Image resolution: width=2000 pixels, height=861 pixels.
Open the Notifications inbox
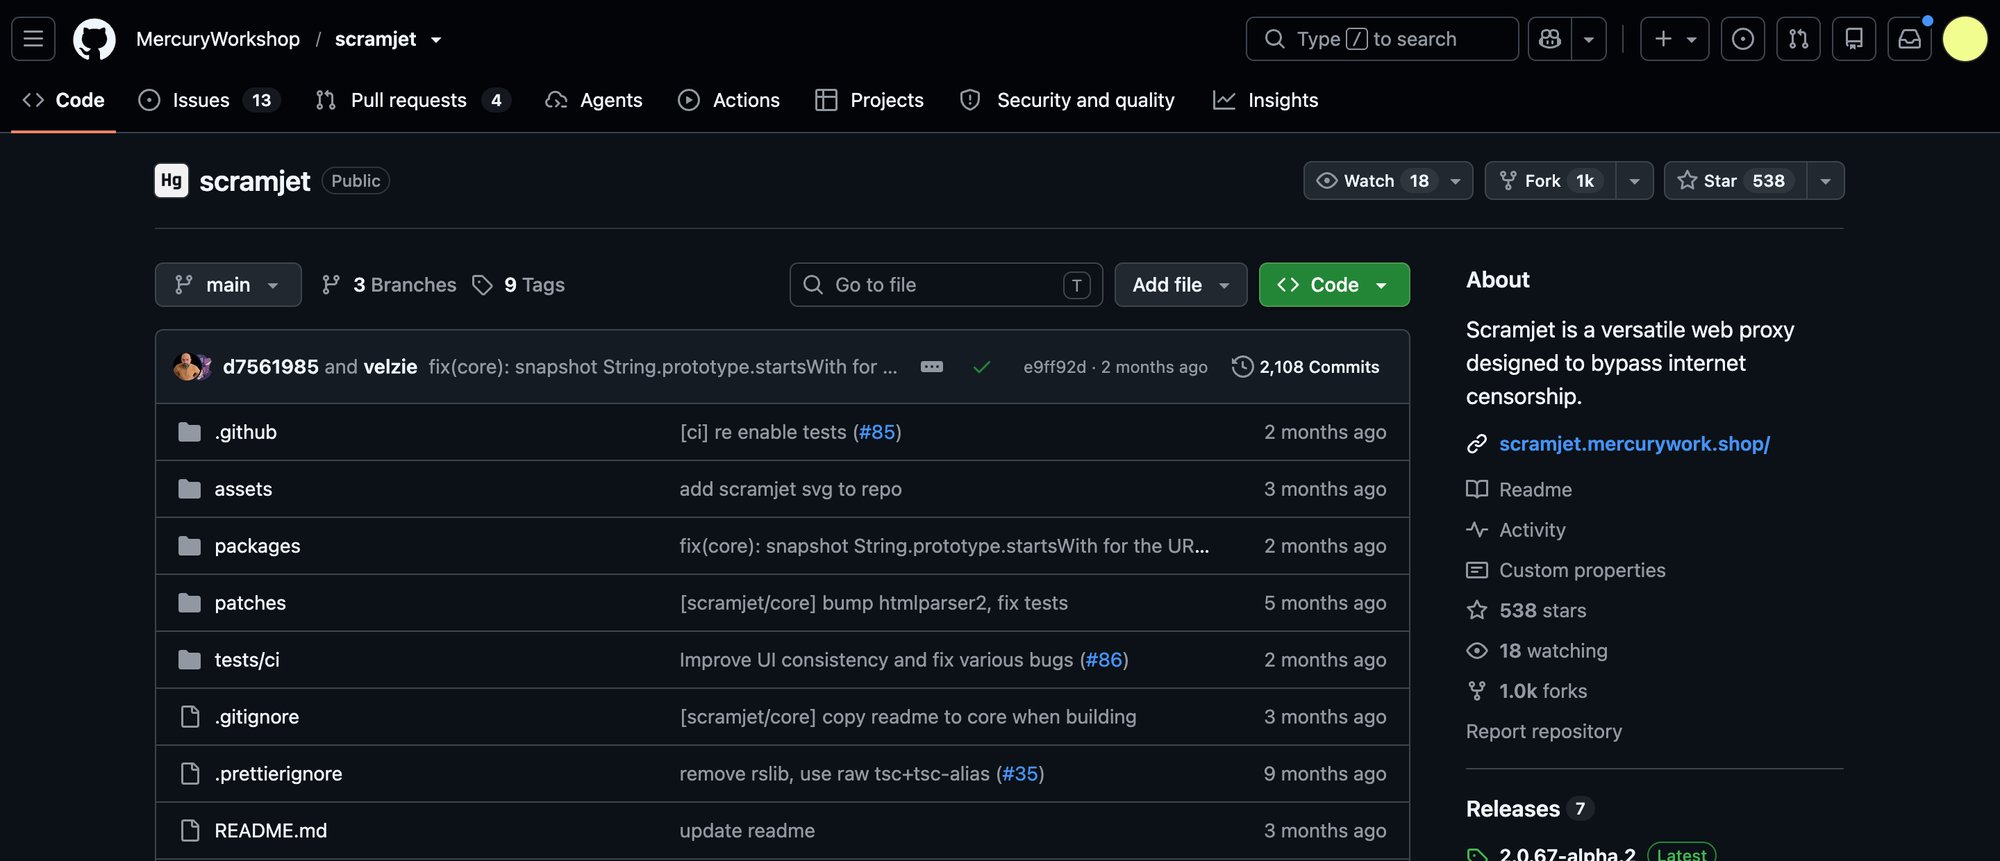click(x=1909, y=39)
